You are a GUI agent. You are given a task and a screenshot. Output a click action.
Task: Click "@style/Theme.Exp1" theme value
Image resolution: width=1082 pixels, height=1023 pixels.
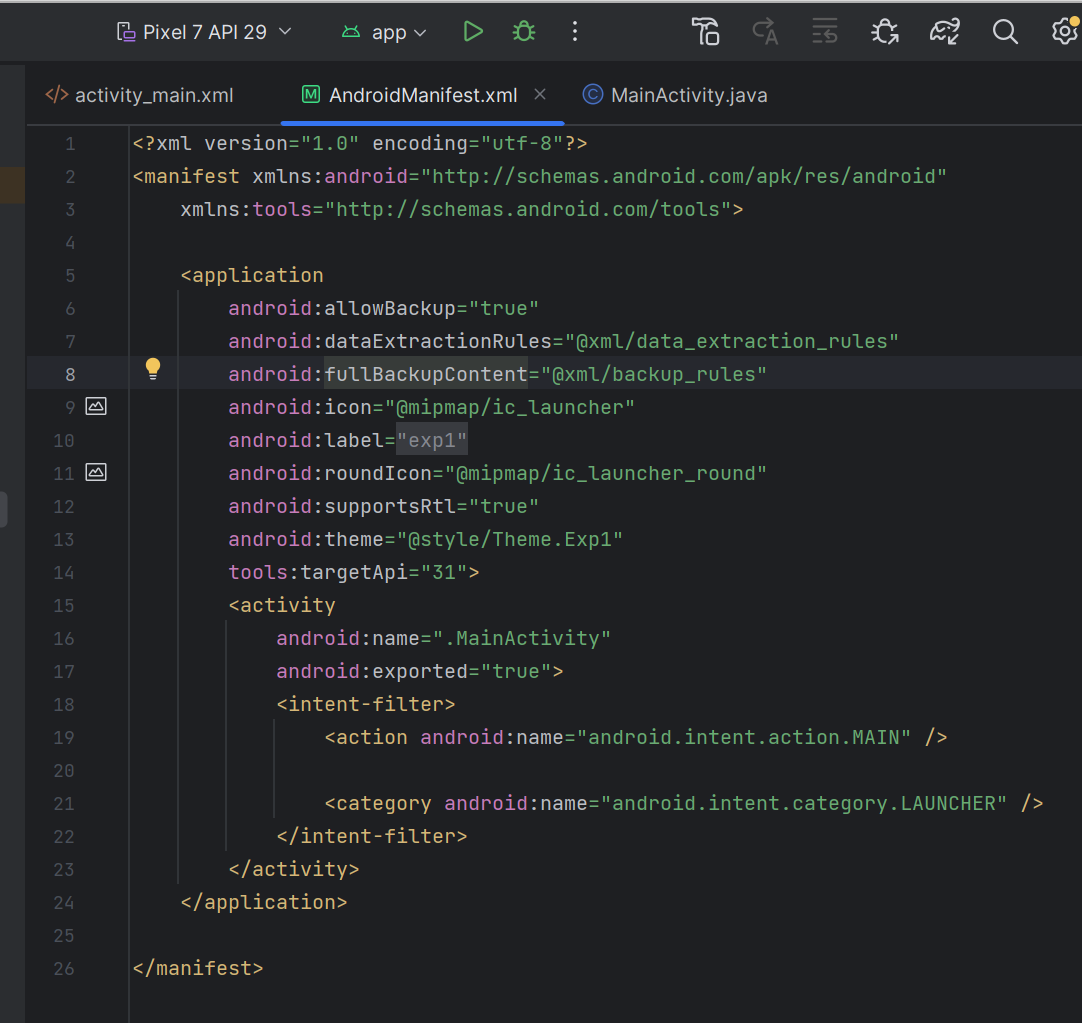(510, 539)
